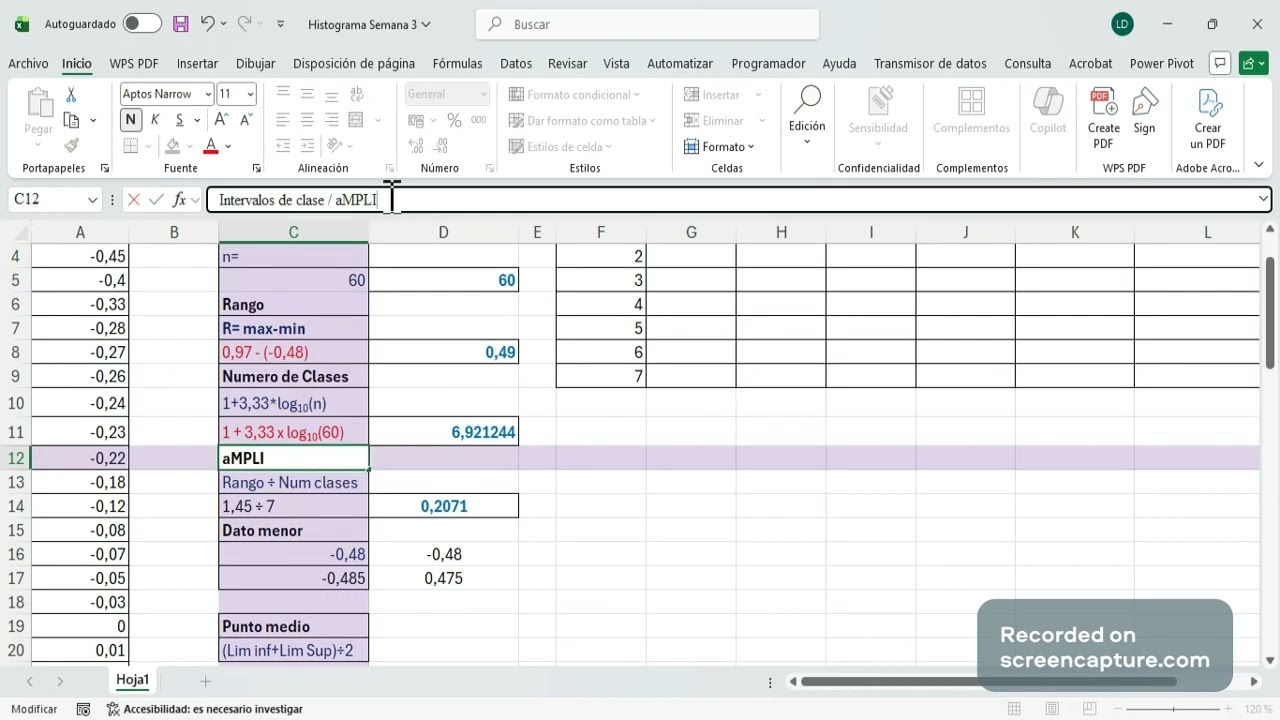Screen dimensions: 1280x720
Task: Click the Cut scissors icon
Action: (71, 94)
